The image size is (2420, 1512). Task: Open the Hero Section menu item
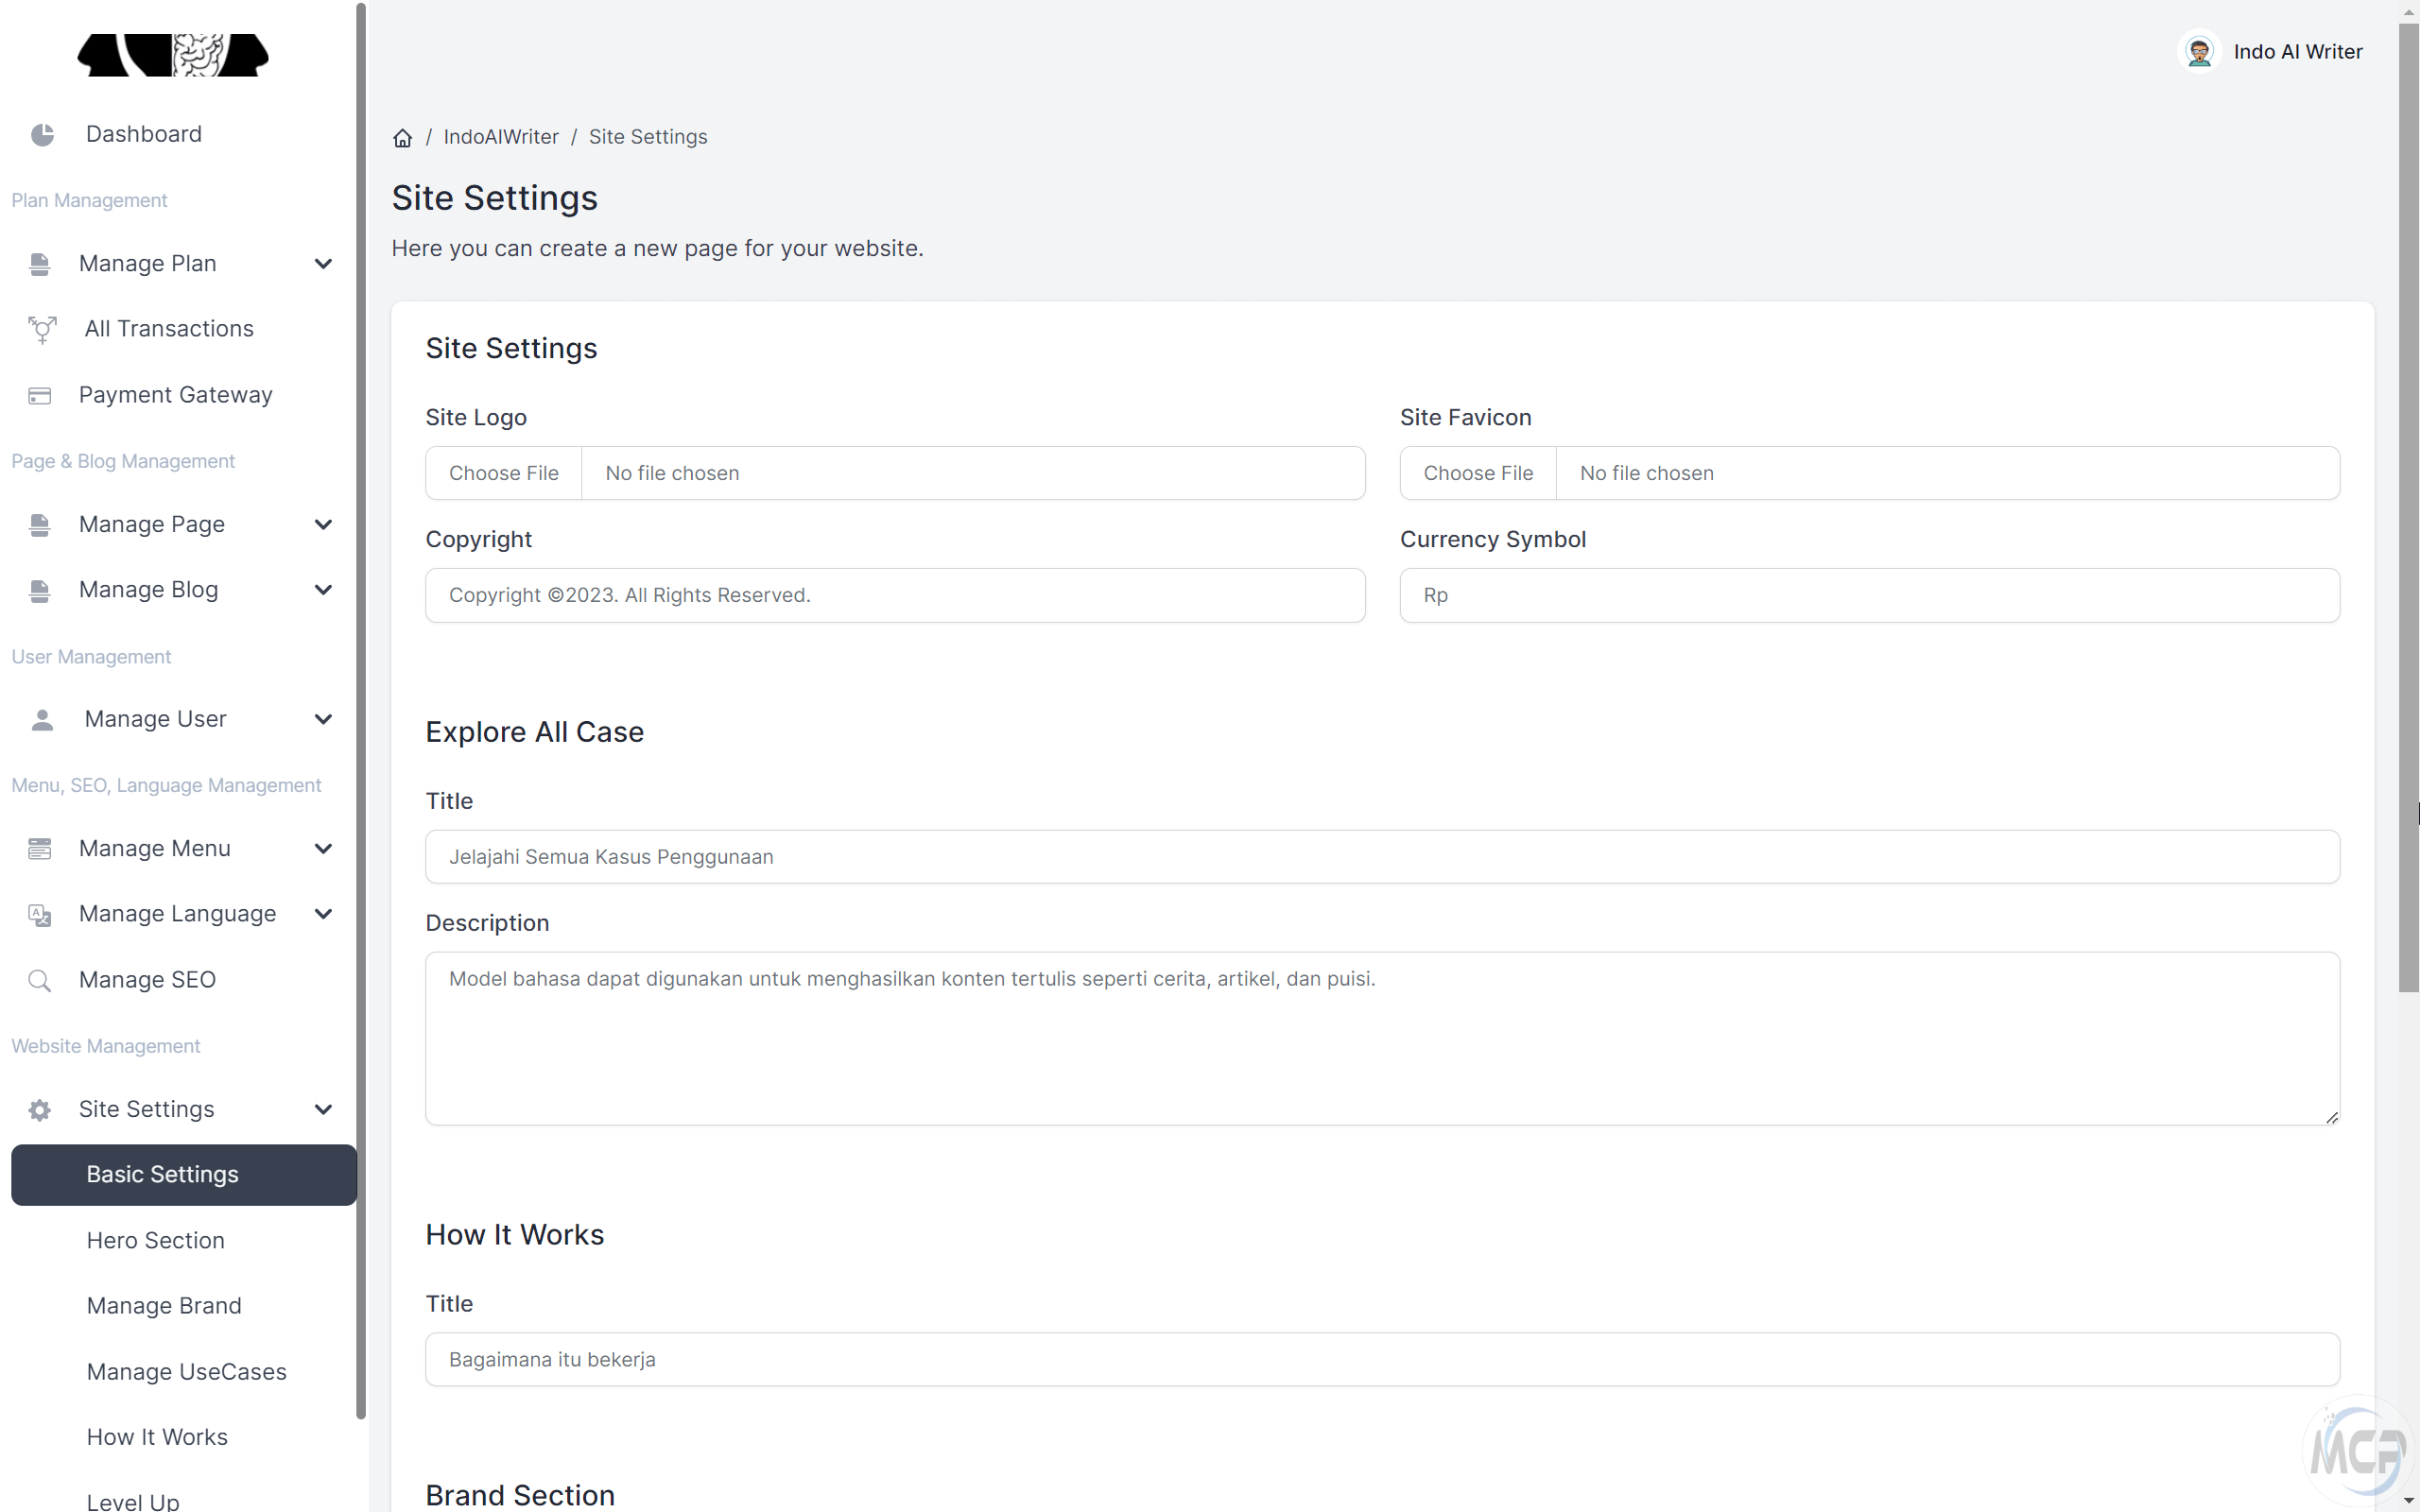(156, 1241)
